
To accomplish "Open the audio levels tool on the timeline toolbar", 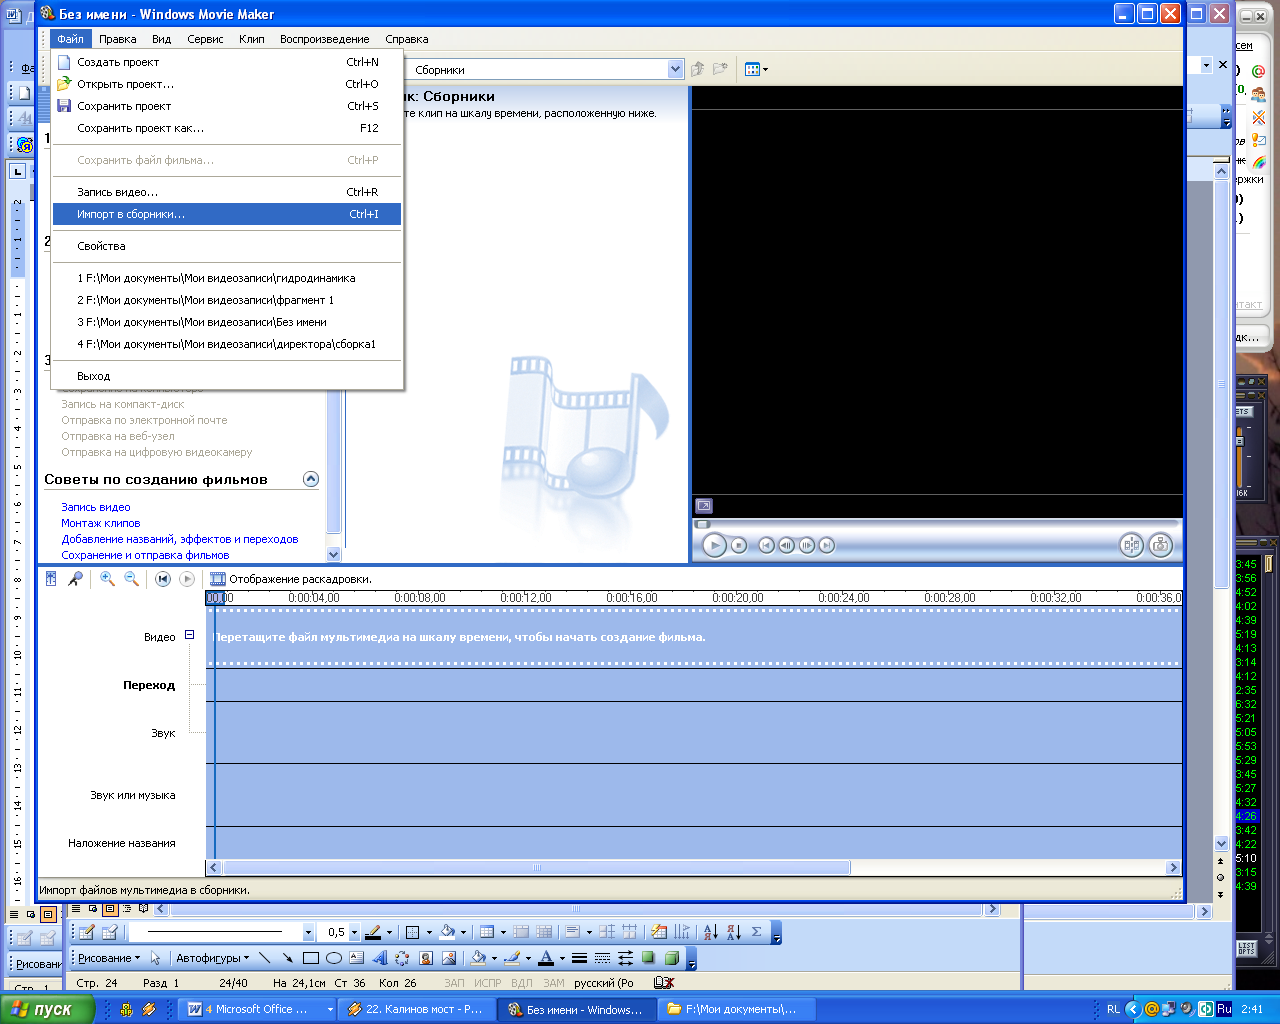I will tap(51, 578).
